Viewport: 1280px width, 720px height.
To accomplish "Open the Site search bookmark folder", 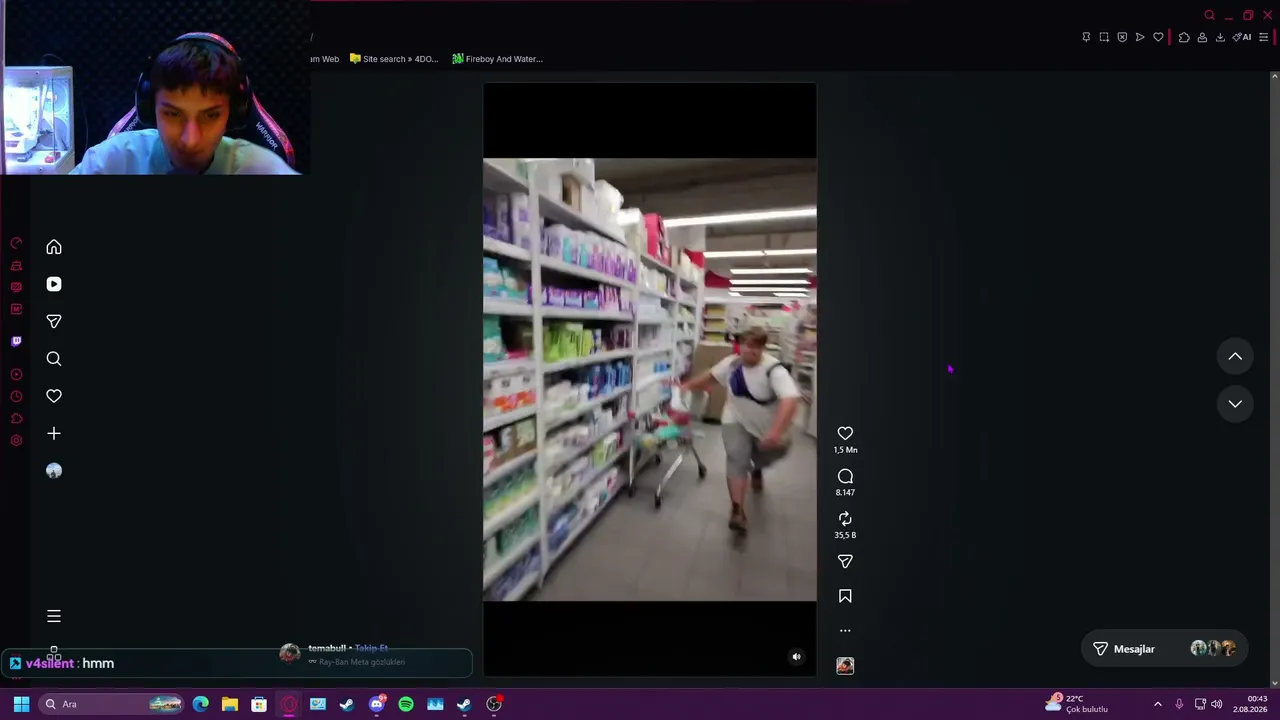I will 394,59.
